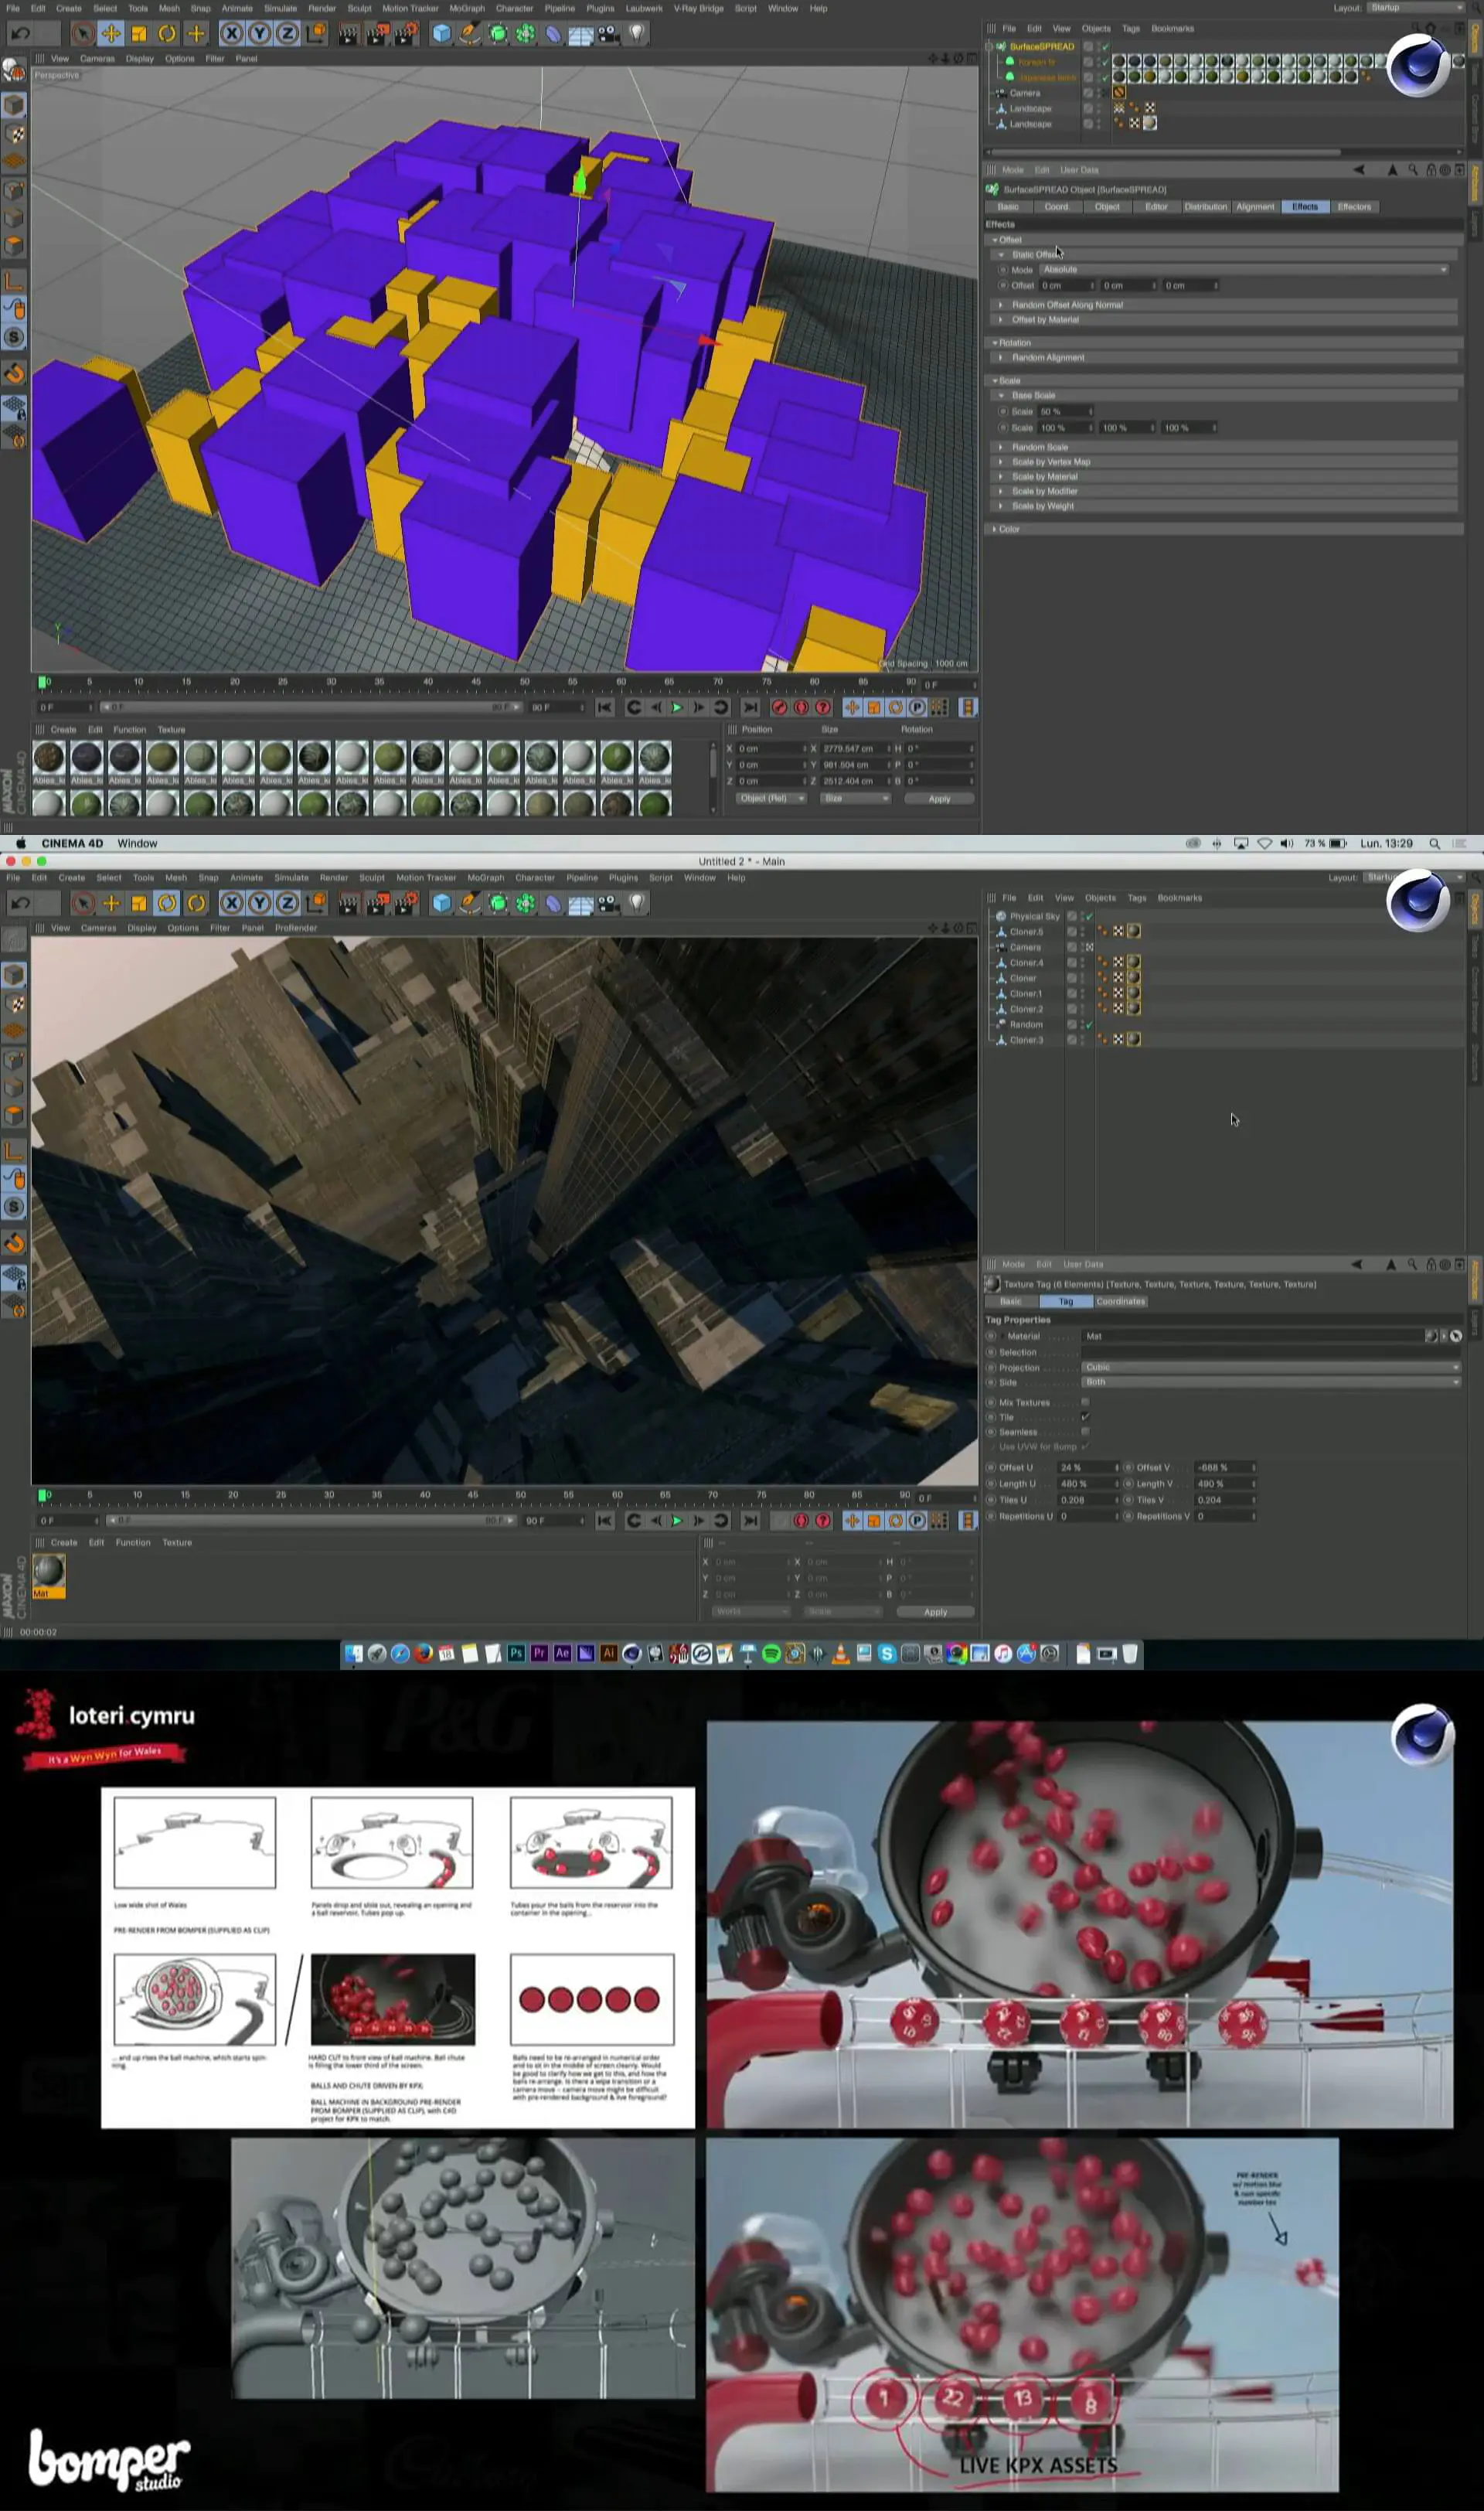The width and height of the screenshot is (1484, 2511).
Task: Open Static Offset Mode dropdown showing Absolute
Action: tap(1244, 269)
